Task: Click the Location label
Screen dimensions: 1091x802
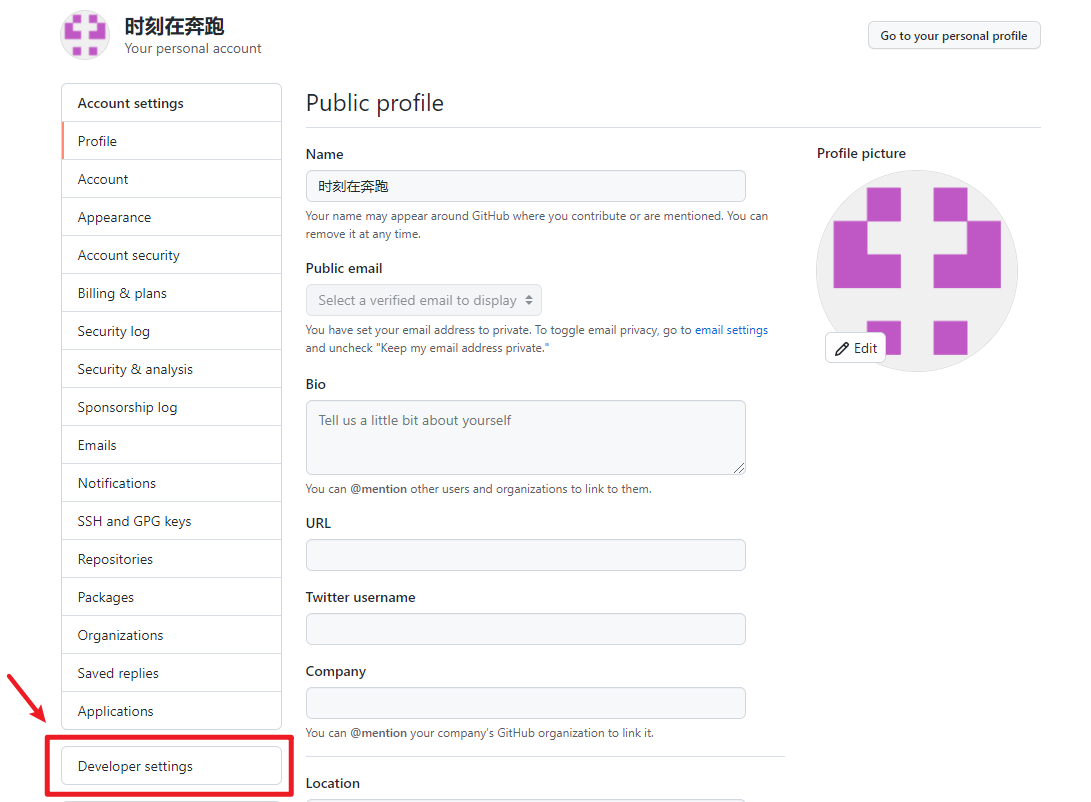Action: pos(333,783)
